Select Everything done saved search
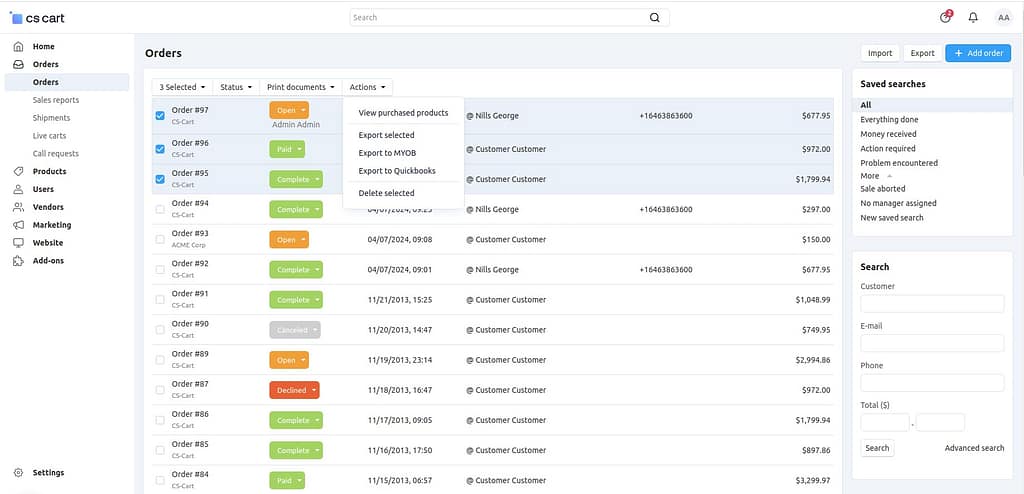1024x494 pixels. pyautogui.click(x=889, y=120)
